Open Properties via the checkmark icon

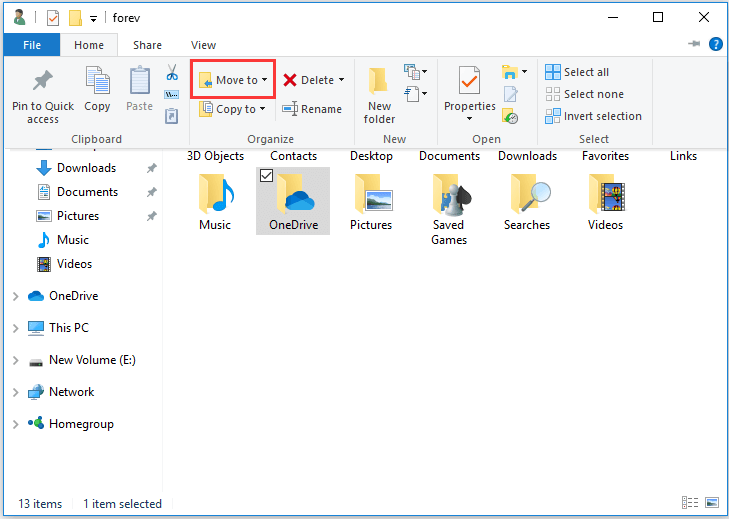click(x=469, y=82)
